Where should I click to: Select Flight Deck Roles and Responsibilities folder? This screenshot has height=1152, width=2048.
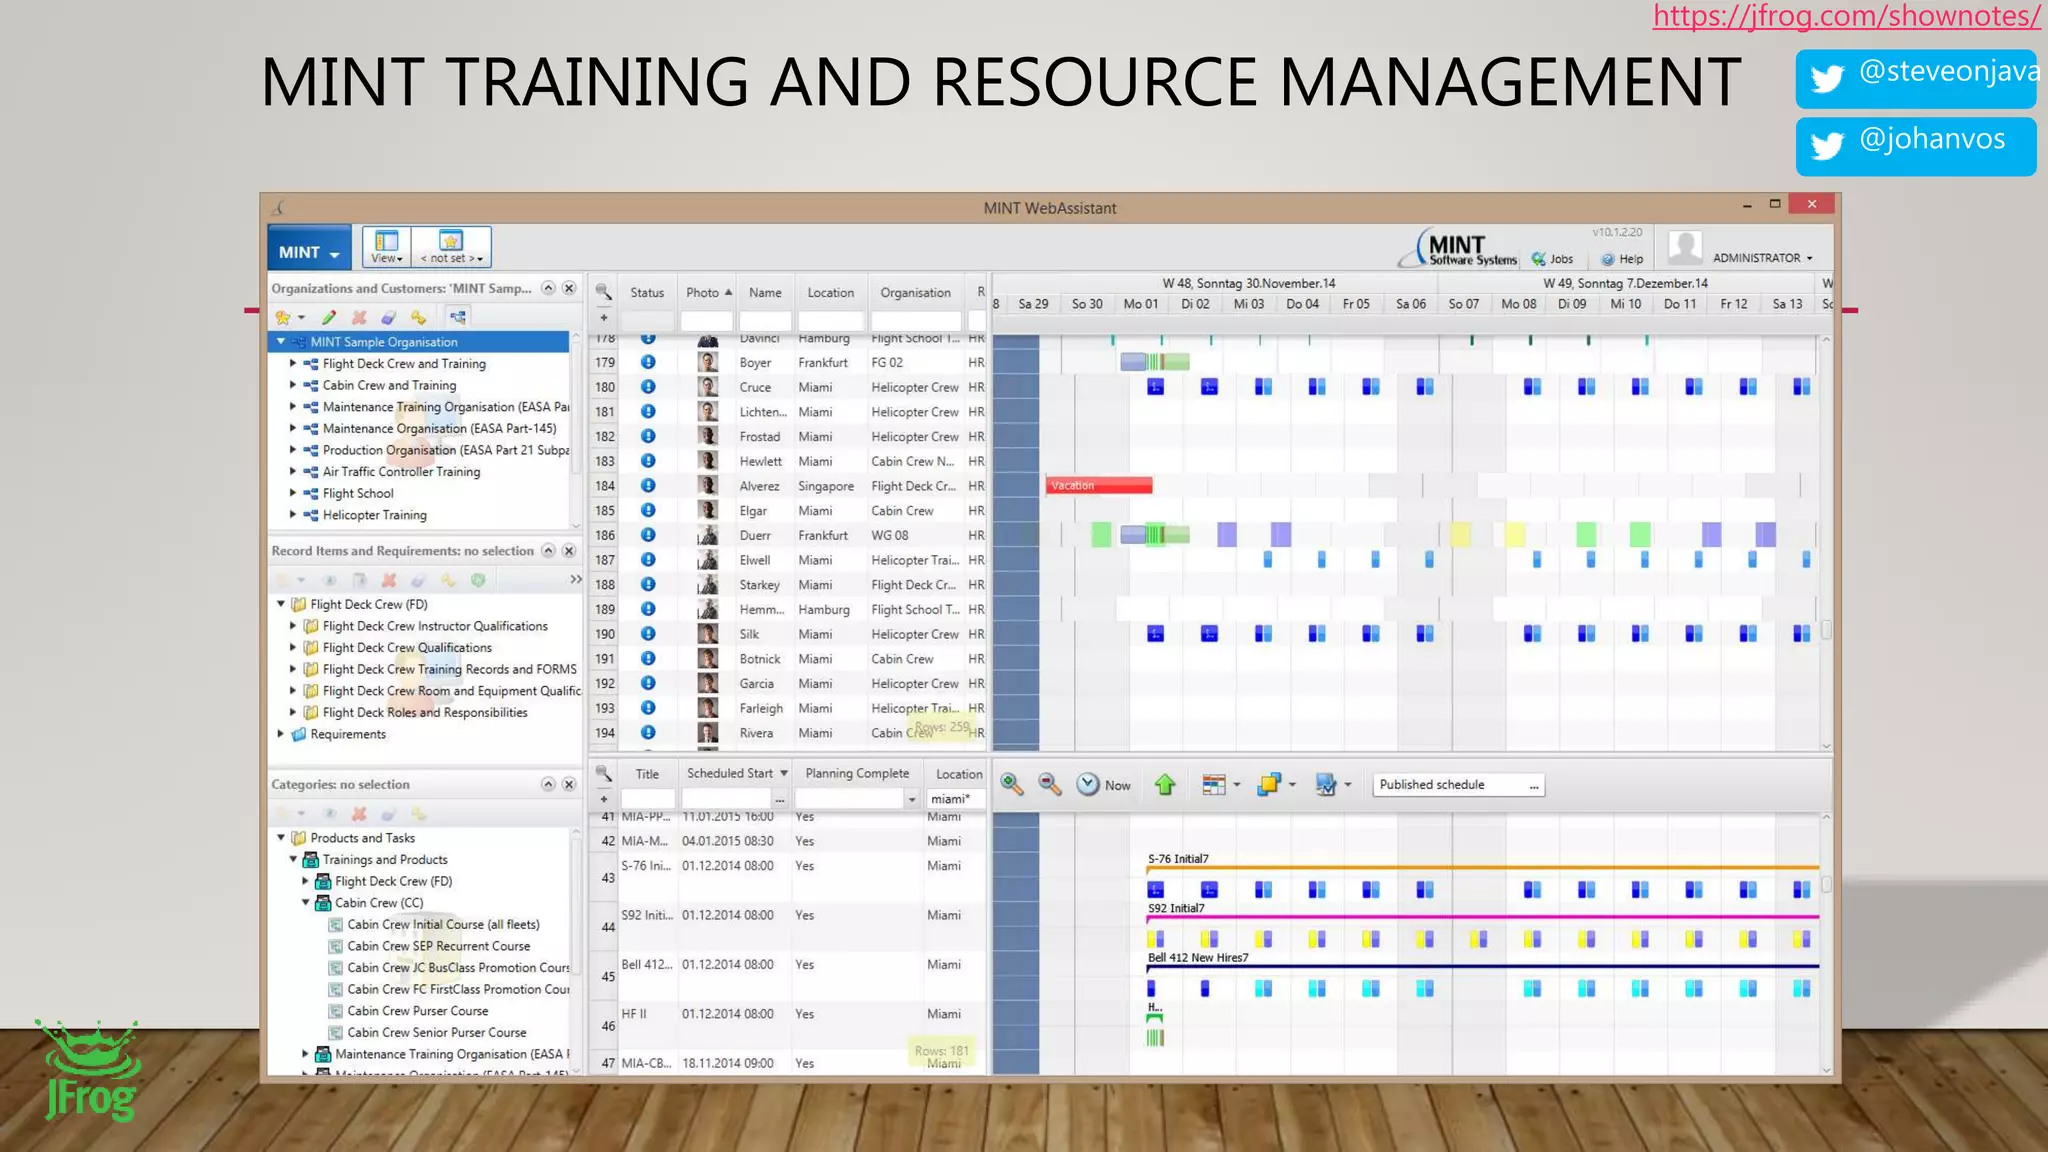pos(425,713)
